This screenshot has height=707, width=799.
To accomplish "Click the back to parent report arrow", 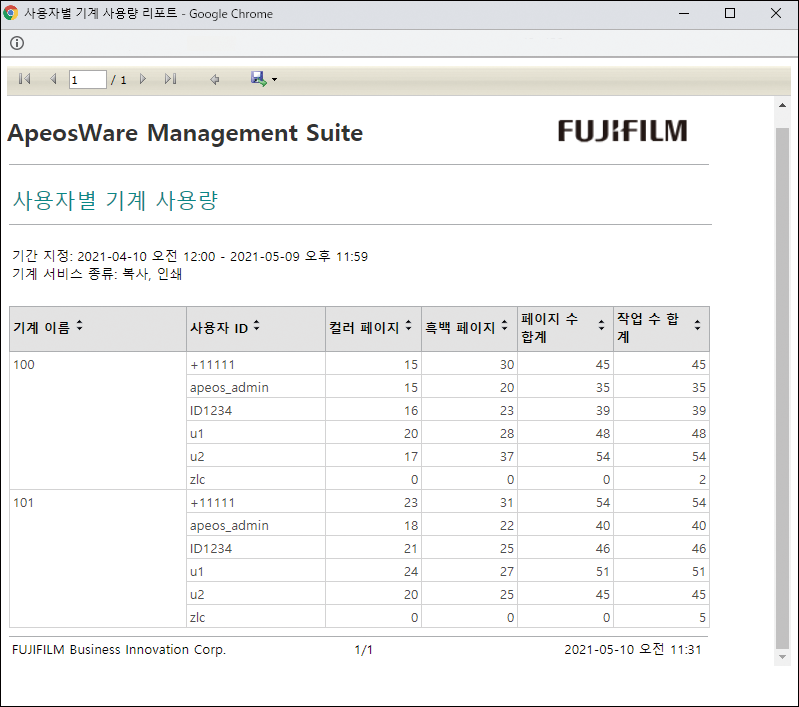I will (214, 79).
